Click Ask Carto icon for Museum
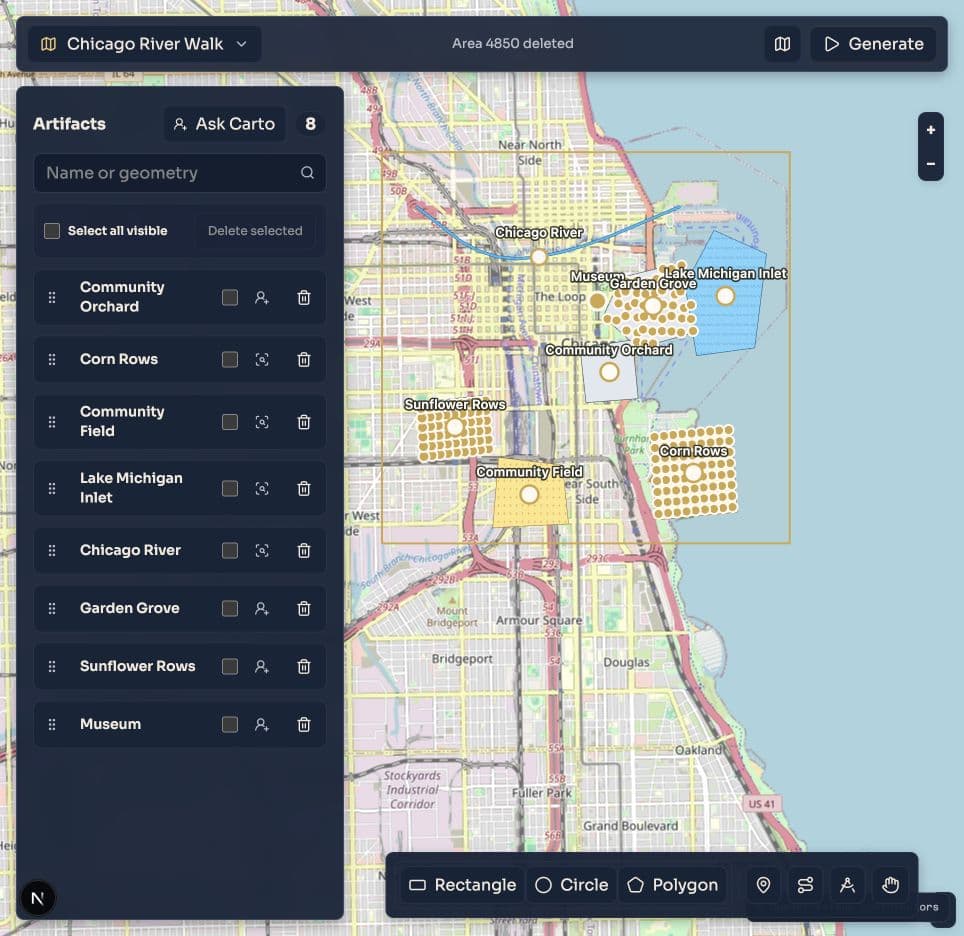Screen dimensions: 964x936 (262, 724)
